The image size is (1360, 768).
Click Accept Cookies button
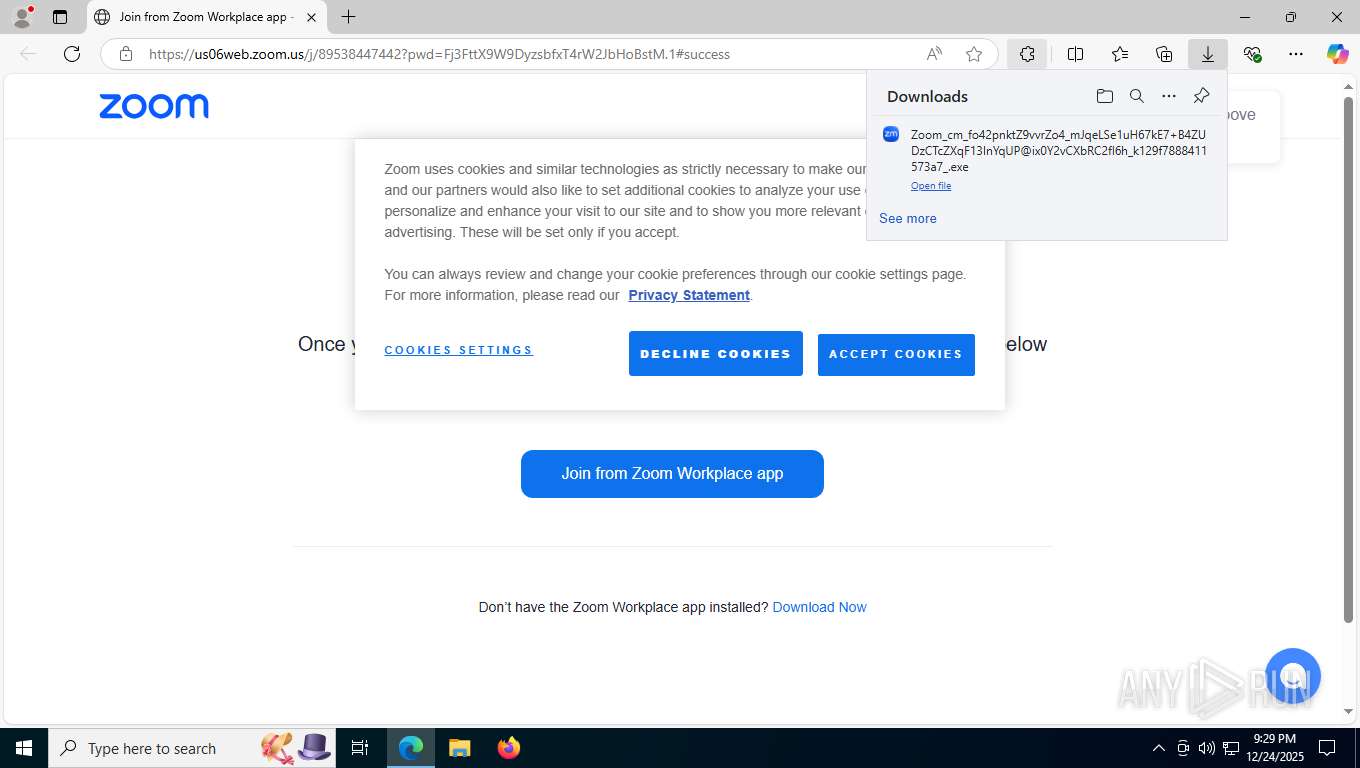[x=896, y=354]
